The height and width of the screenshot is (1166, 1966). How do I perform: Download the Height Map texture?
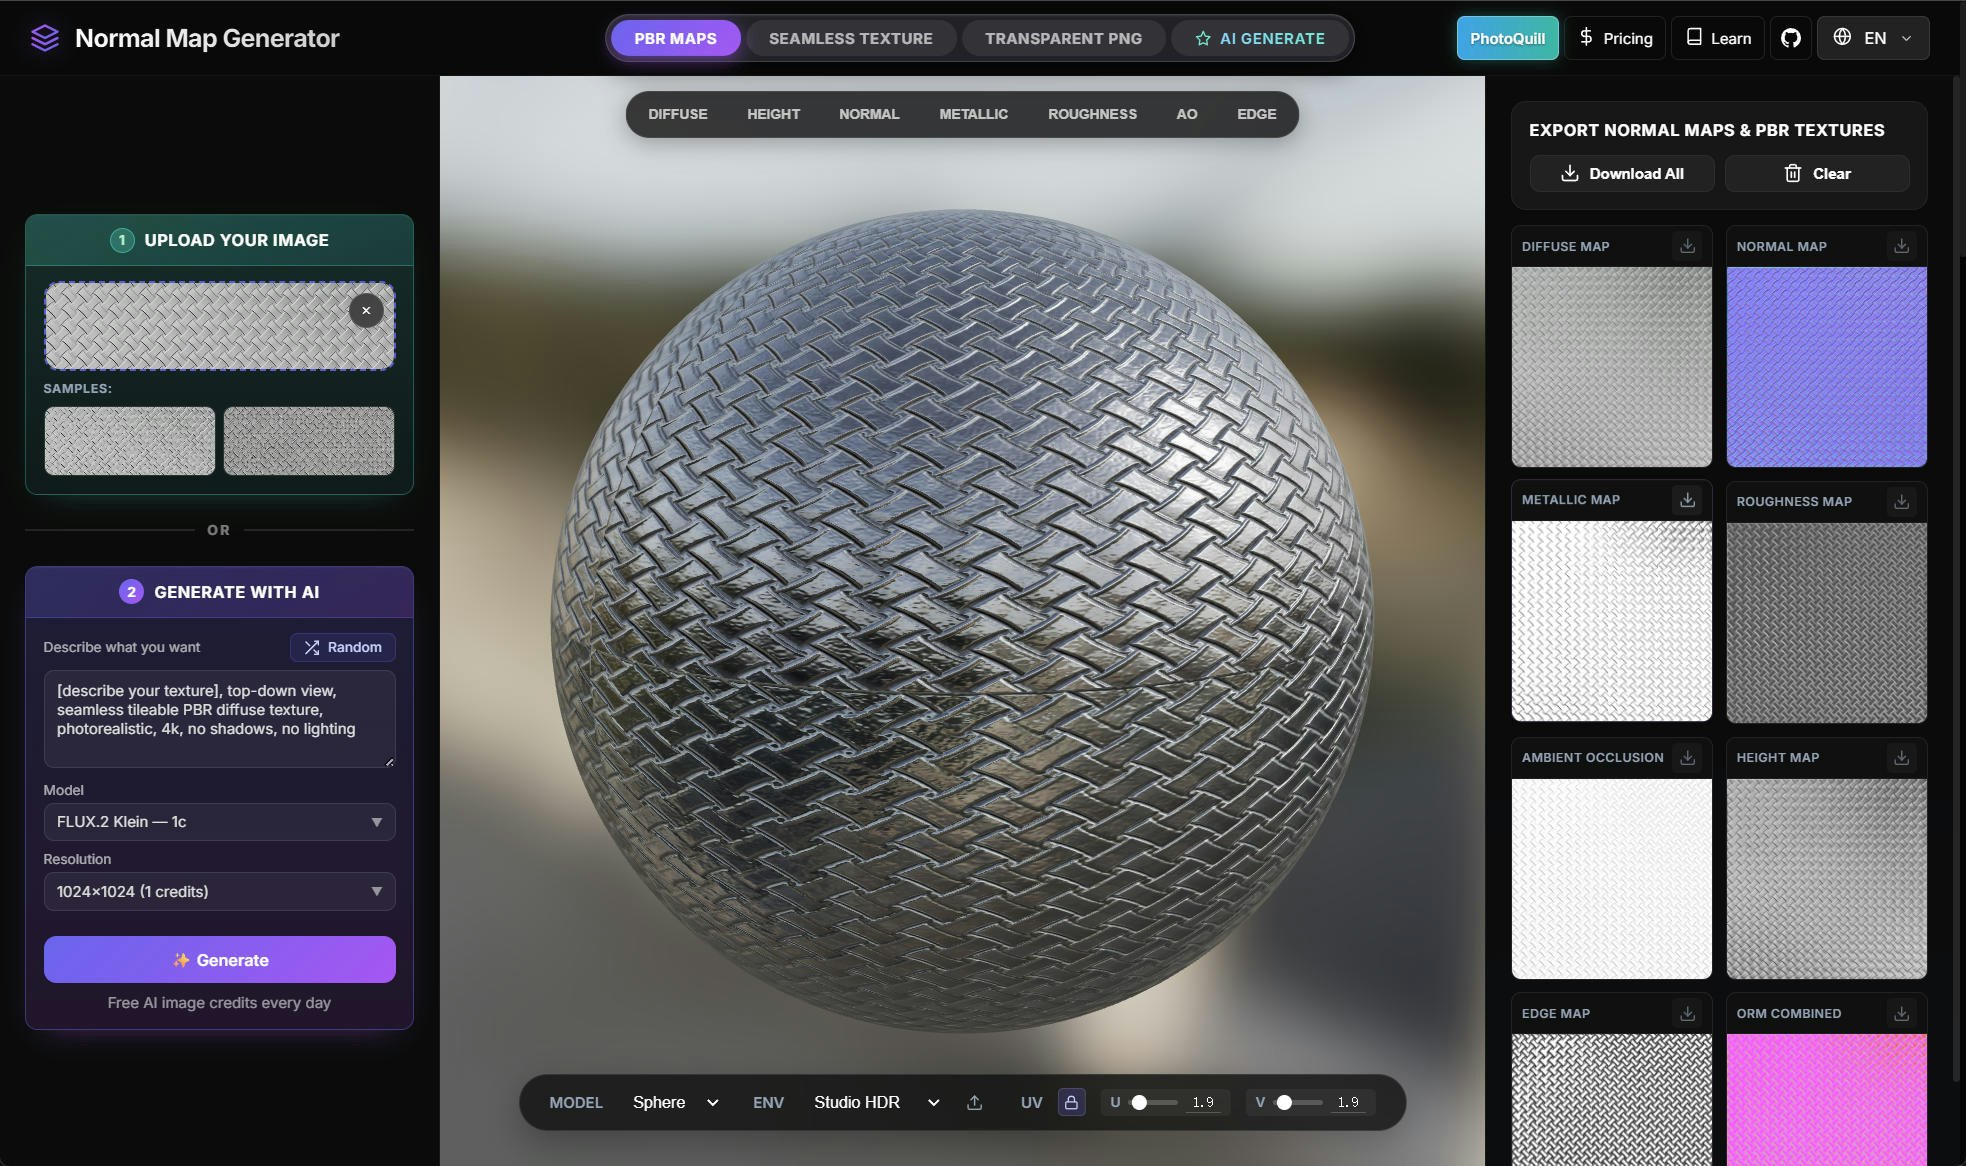pos(1901,757)
